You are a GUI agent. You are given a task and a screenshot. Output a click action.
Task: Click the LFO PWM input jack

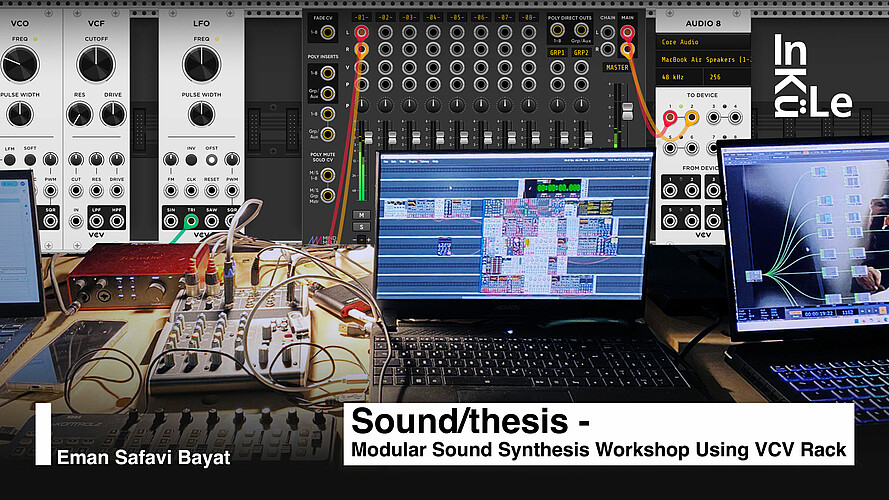coord(232,191)
